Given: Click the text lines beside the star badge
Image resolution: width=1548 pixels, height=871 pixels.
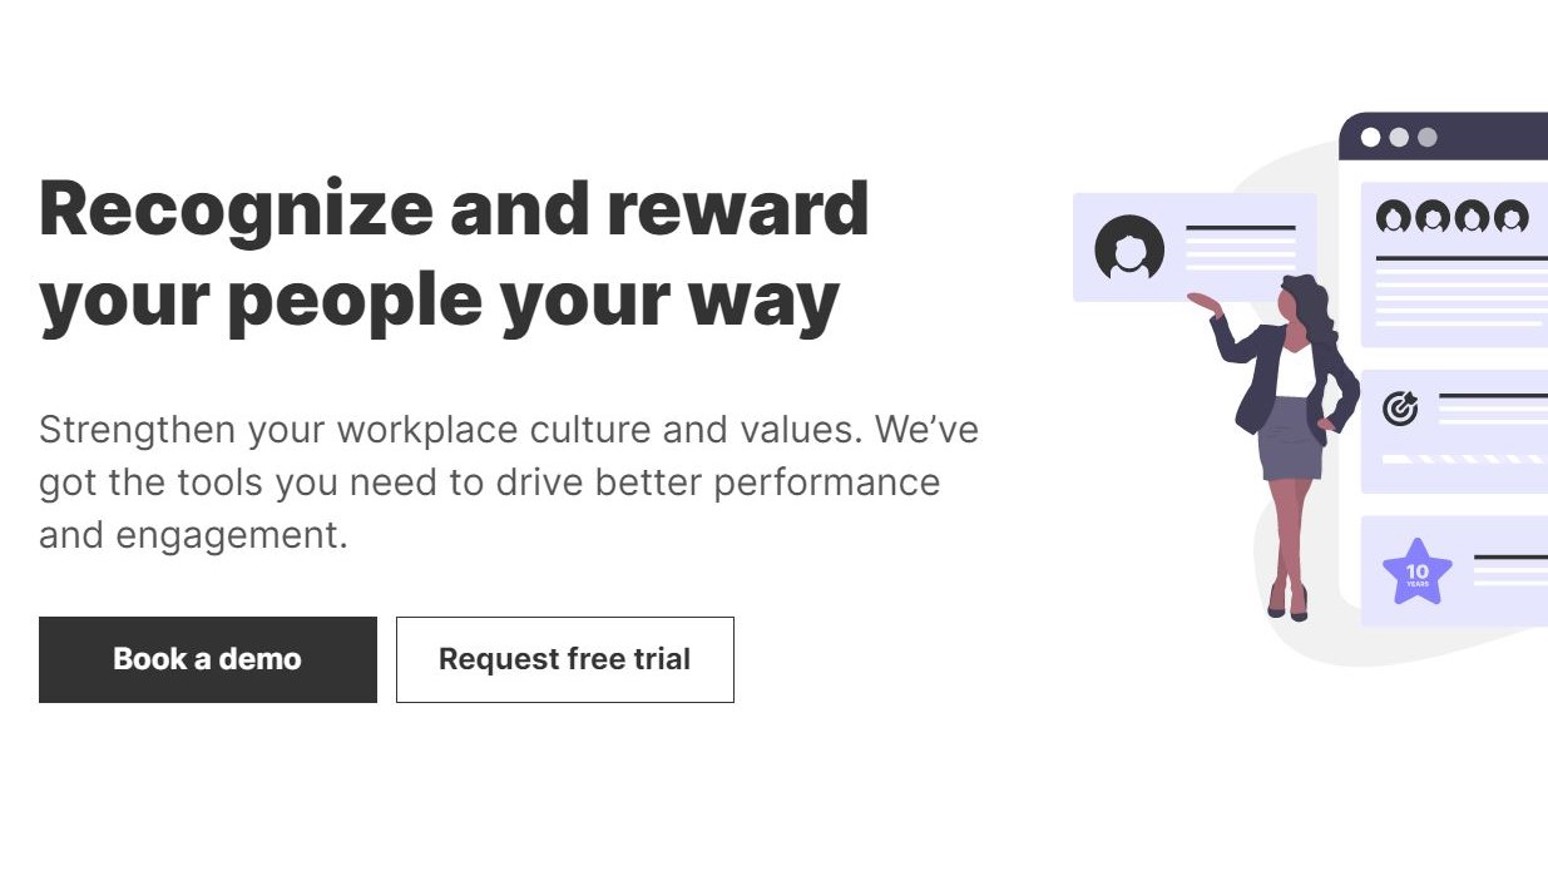Looking at the screenshot, I should click(x=1510, y=568).
